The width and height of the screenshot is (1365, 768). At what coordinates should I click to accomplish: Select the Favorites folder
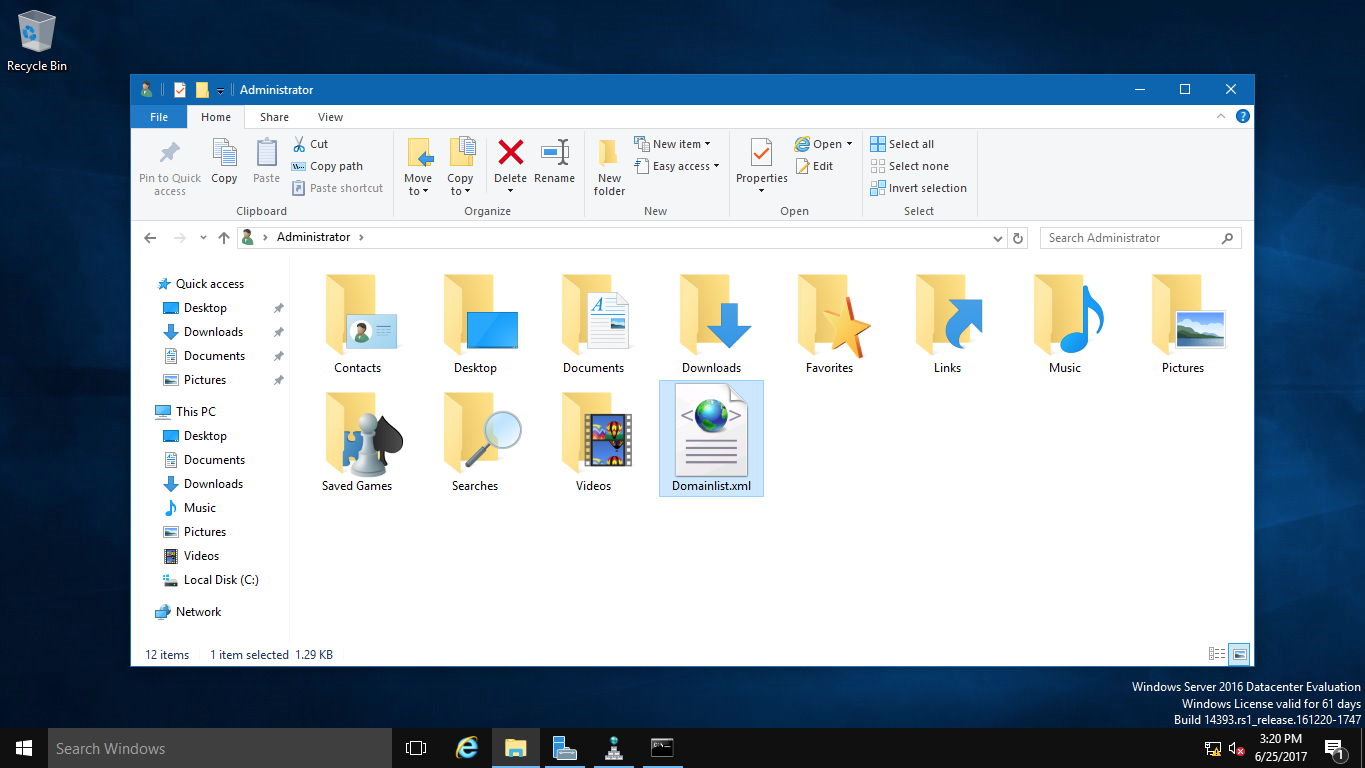tap(830, 324)
